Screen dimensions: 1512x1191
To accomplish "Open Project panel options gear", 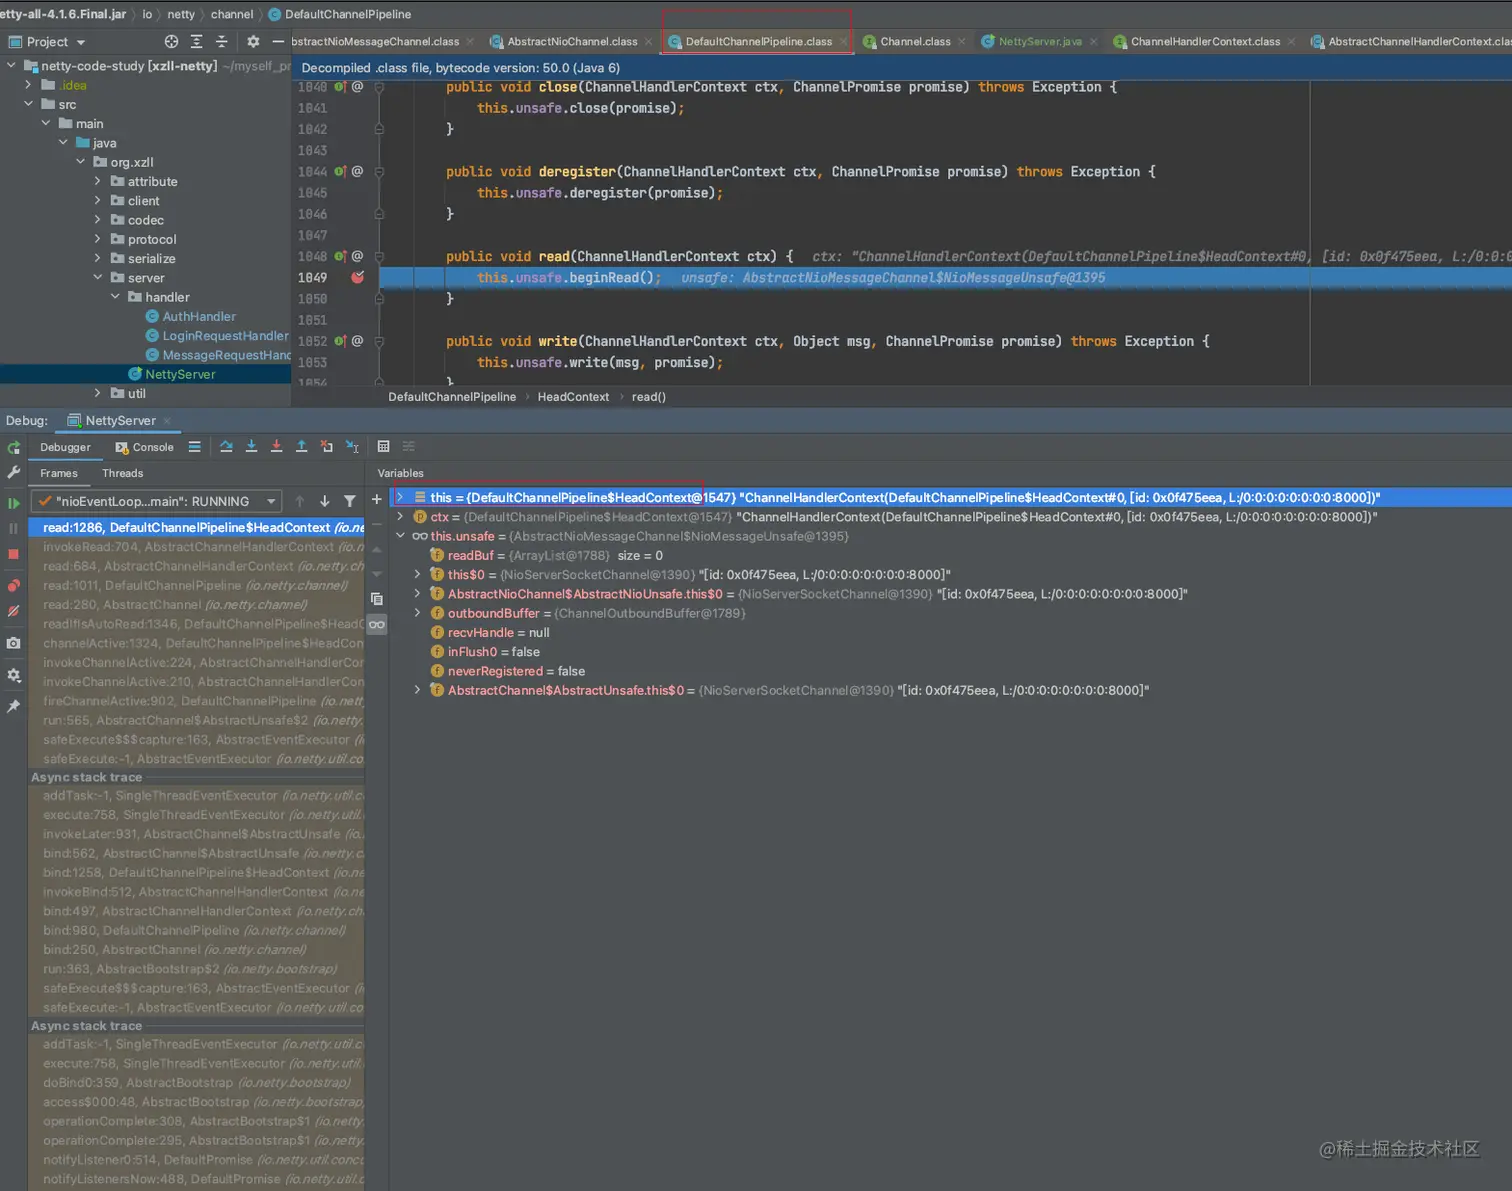I will pyautogui.click(x=253, y=42).
